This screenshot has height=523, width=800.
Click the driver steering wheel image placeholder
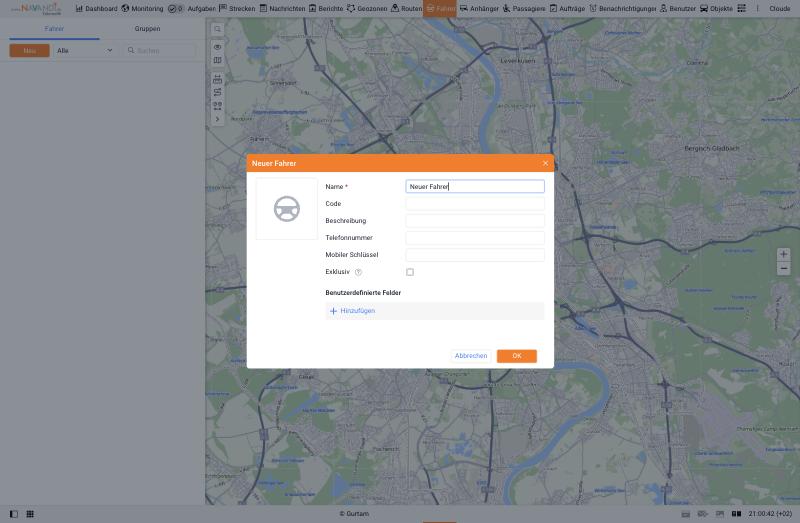pyautogui.click(x=287, y=209)
